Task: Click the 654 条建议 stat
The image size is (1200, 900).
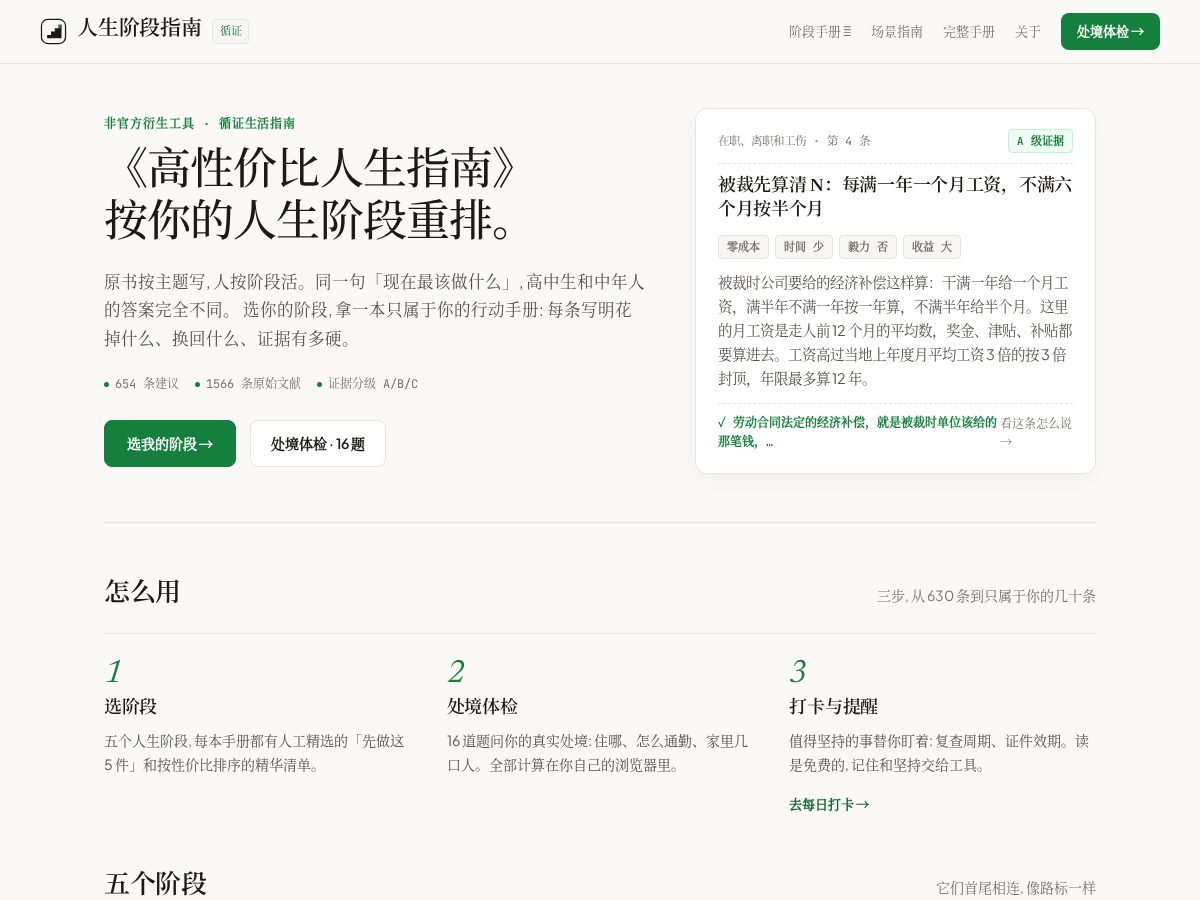Action: click(x=141, y=383)
